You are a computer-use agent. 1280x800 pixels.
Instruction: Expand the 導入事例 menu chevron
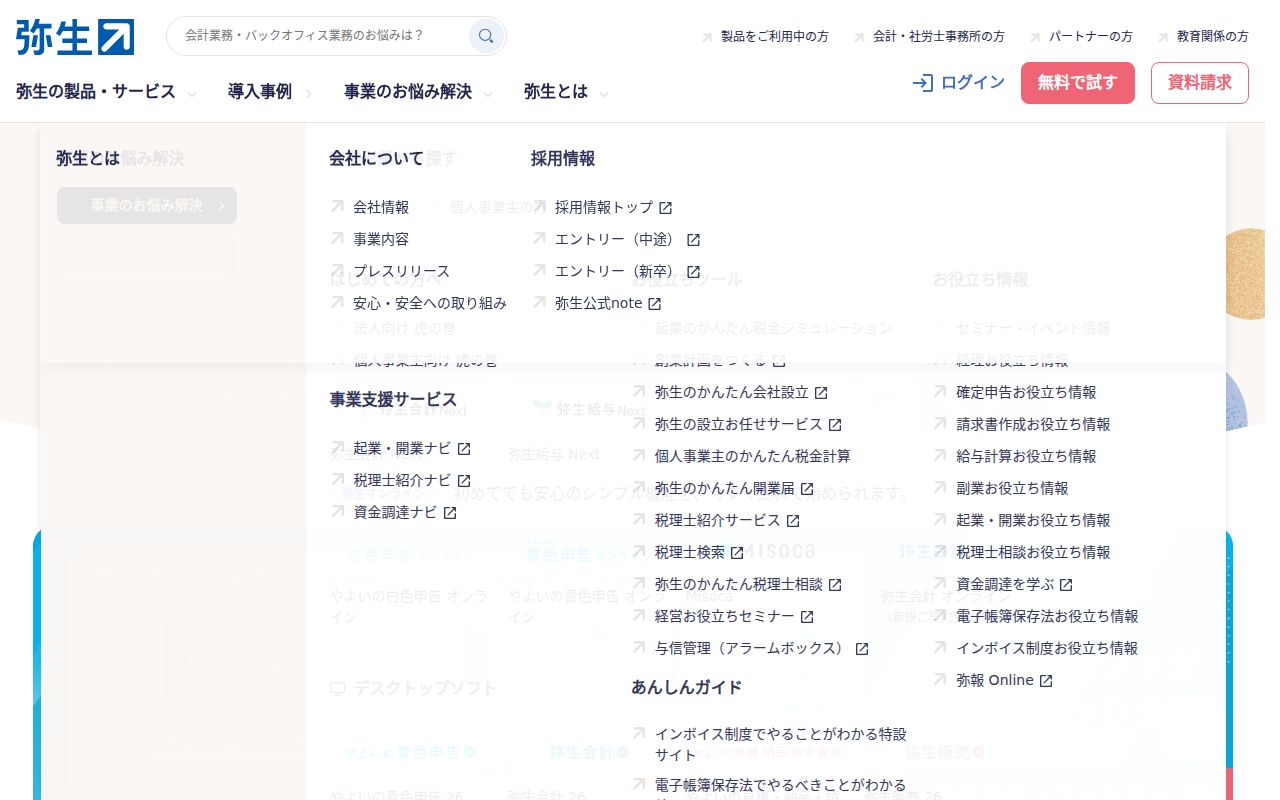click(308, 94)
